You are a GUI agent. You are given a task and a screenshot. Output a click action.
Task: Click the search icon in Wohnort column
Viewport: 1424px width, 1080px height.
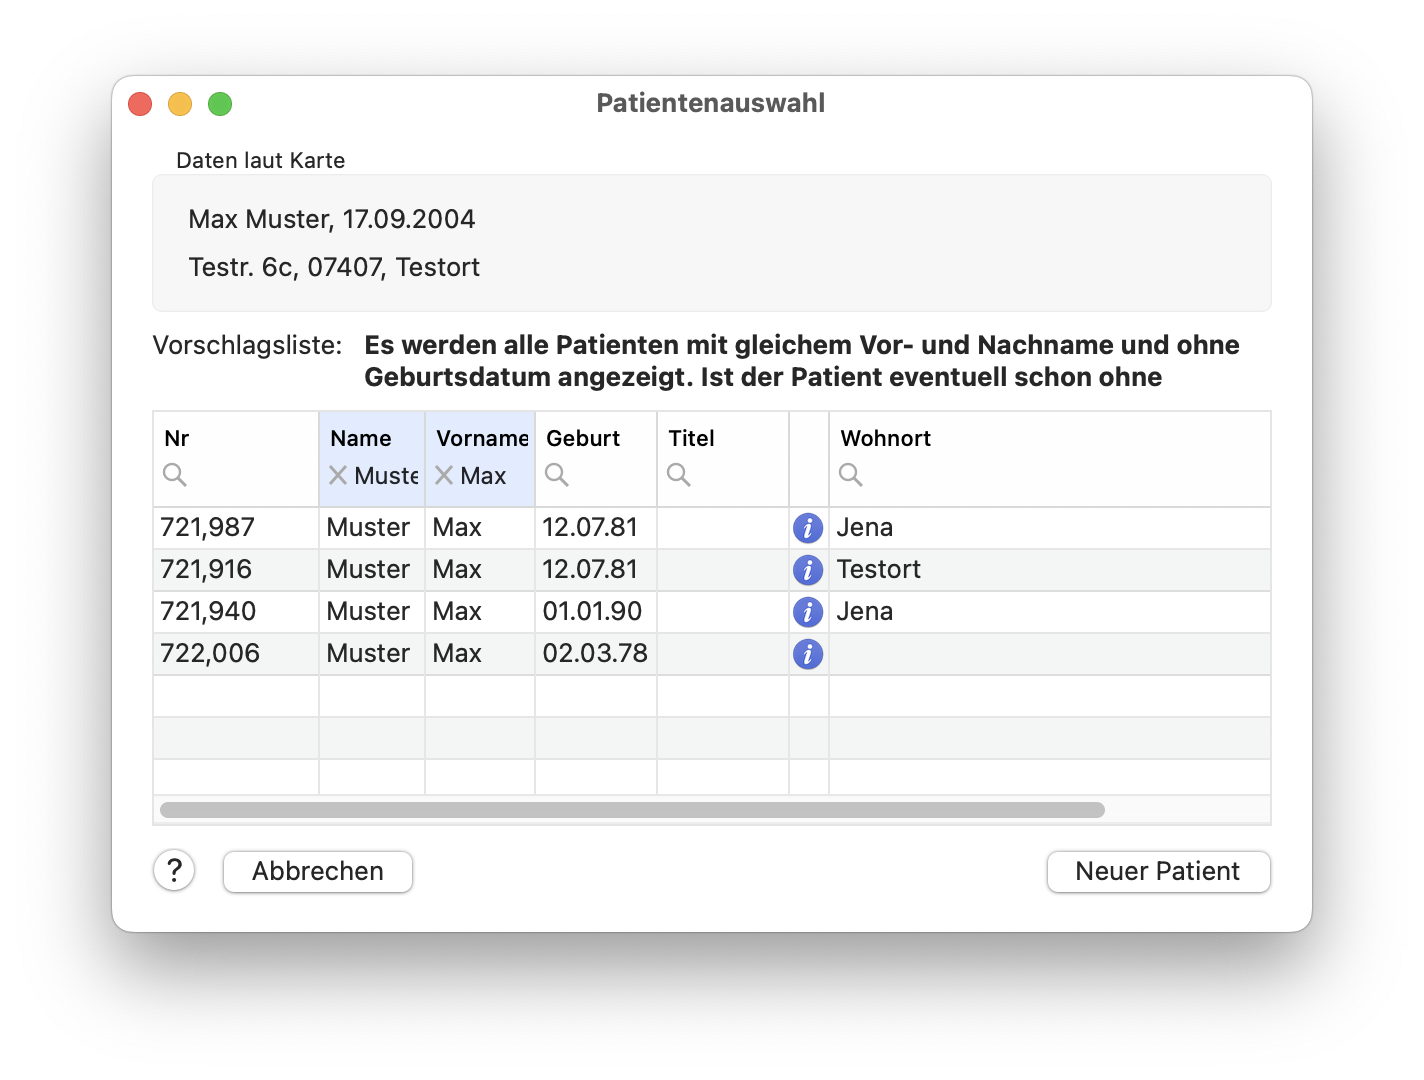point(851,475)
